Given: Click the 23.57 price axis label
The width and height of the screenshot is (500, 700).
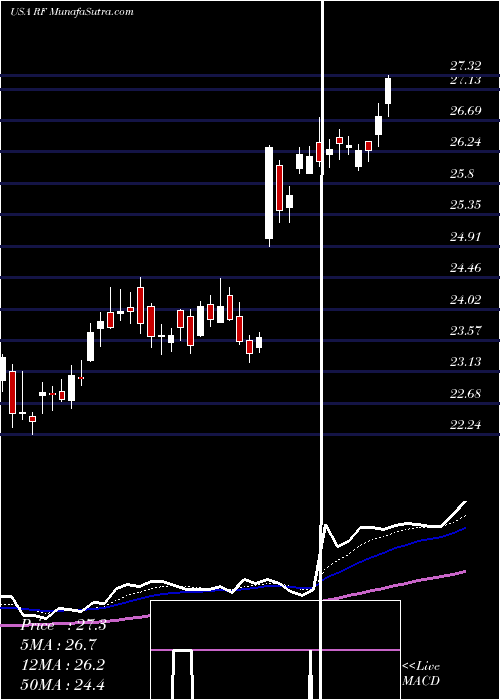Looking at the screenshot, I should [465, 331].
